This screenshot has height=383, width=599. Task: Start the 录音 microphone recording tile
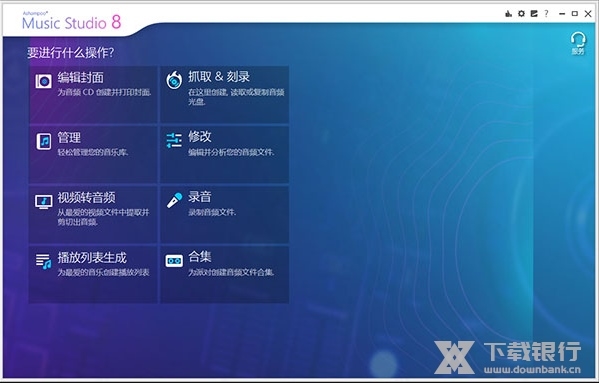224,214
